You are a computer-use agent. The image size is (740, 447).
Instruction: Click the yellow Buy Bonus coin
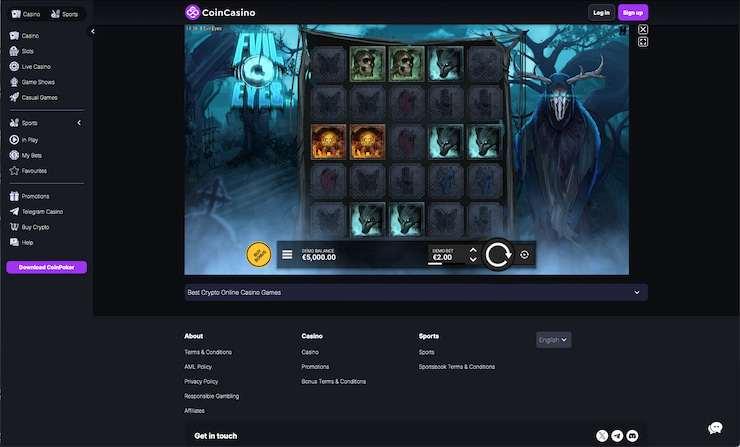[258, 255]
